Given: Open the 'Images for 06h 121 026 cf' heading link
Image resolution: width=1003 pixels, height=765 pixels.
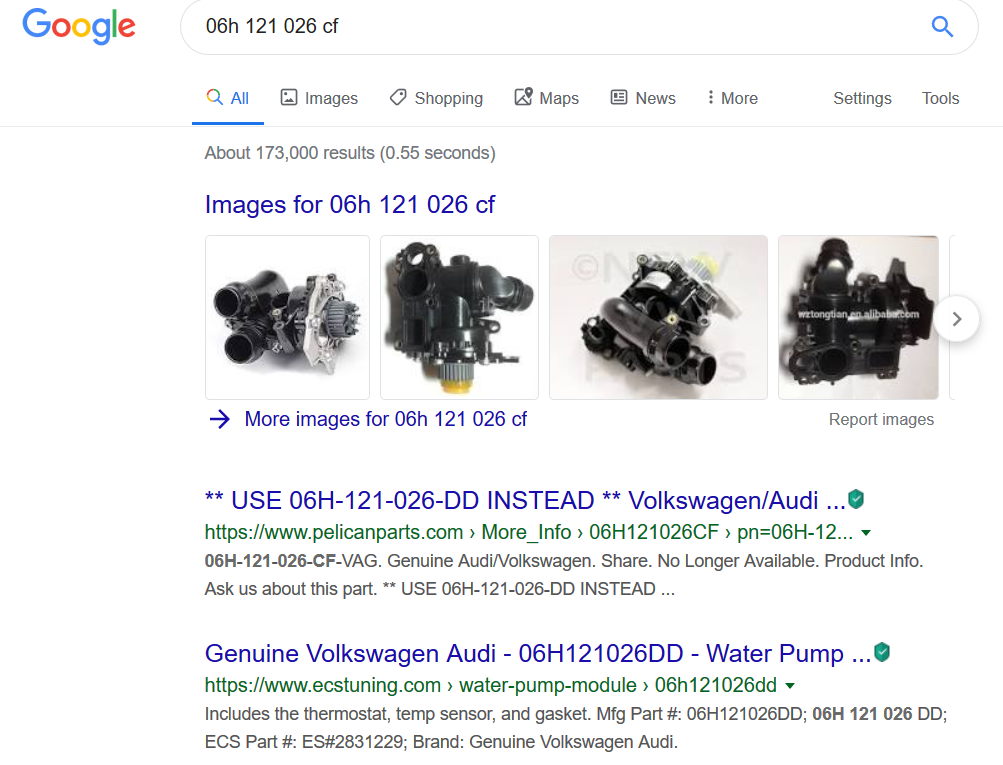Looking at the screenshot, I should pos(349,205).
